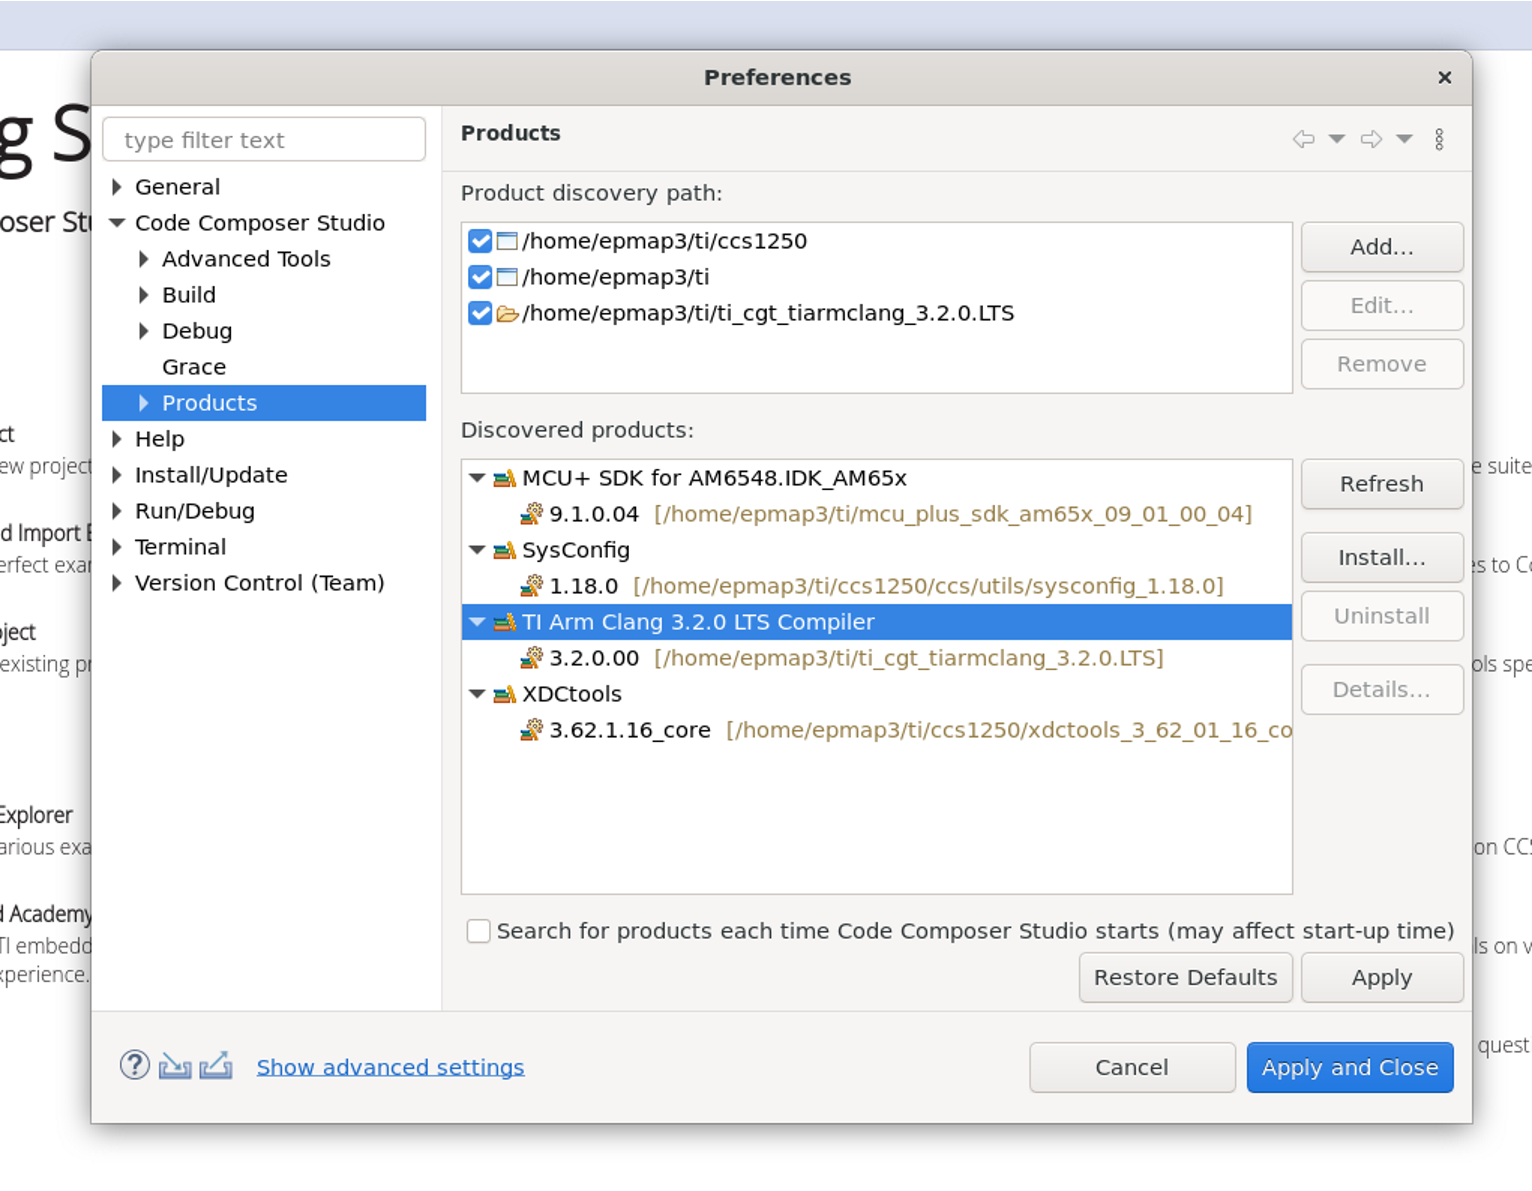The width and height of the screenshot is (1532, 1191).
Task: Click the import preferences icon
Action: (175, 1067)
